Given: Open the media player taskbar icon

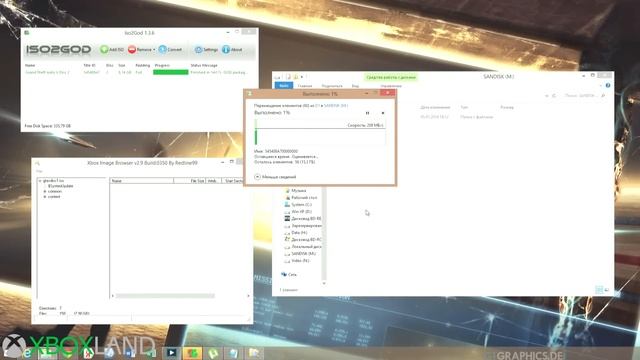Looking at the screenshot, I should click(x=171, y=353).
